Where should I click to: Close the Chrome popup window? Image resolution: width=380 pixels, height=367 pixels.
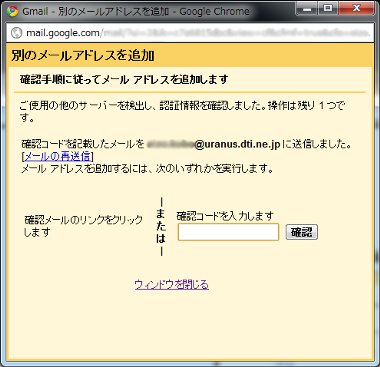click(356, 9)
